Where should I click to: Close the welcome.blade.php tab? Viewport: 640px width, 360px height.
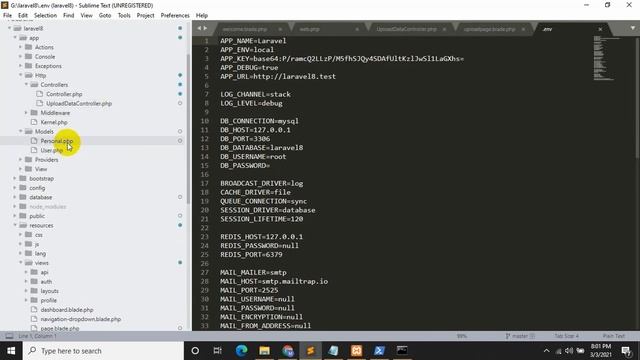280,29
